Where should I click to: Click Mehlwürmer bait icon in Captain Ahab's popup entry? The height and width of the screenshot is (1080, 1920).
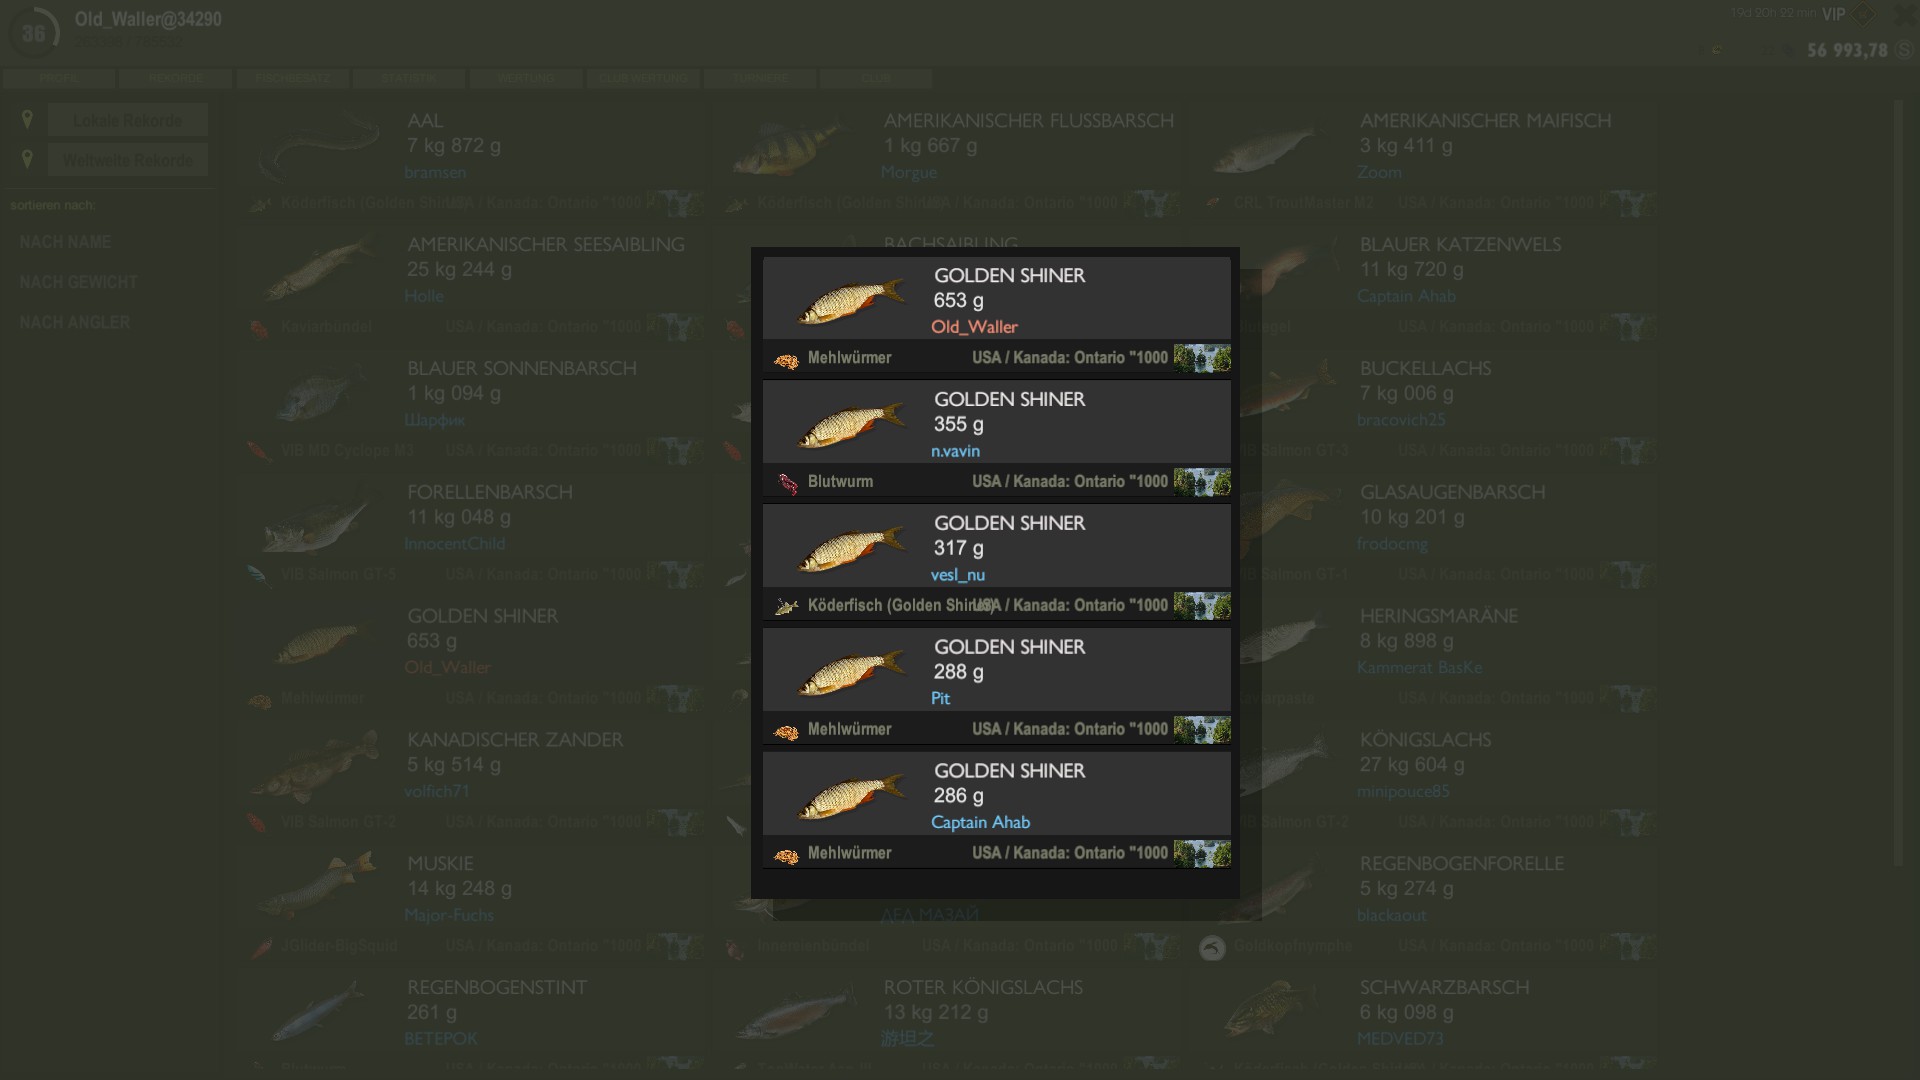(x=787, y=856)
